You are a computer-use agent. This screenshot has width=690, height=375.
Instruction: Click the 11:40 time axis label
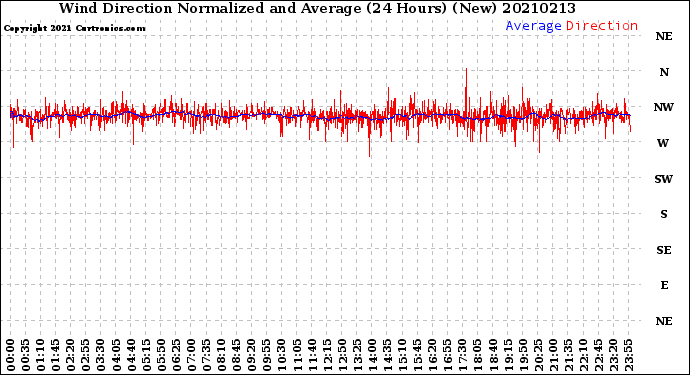312,355
